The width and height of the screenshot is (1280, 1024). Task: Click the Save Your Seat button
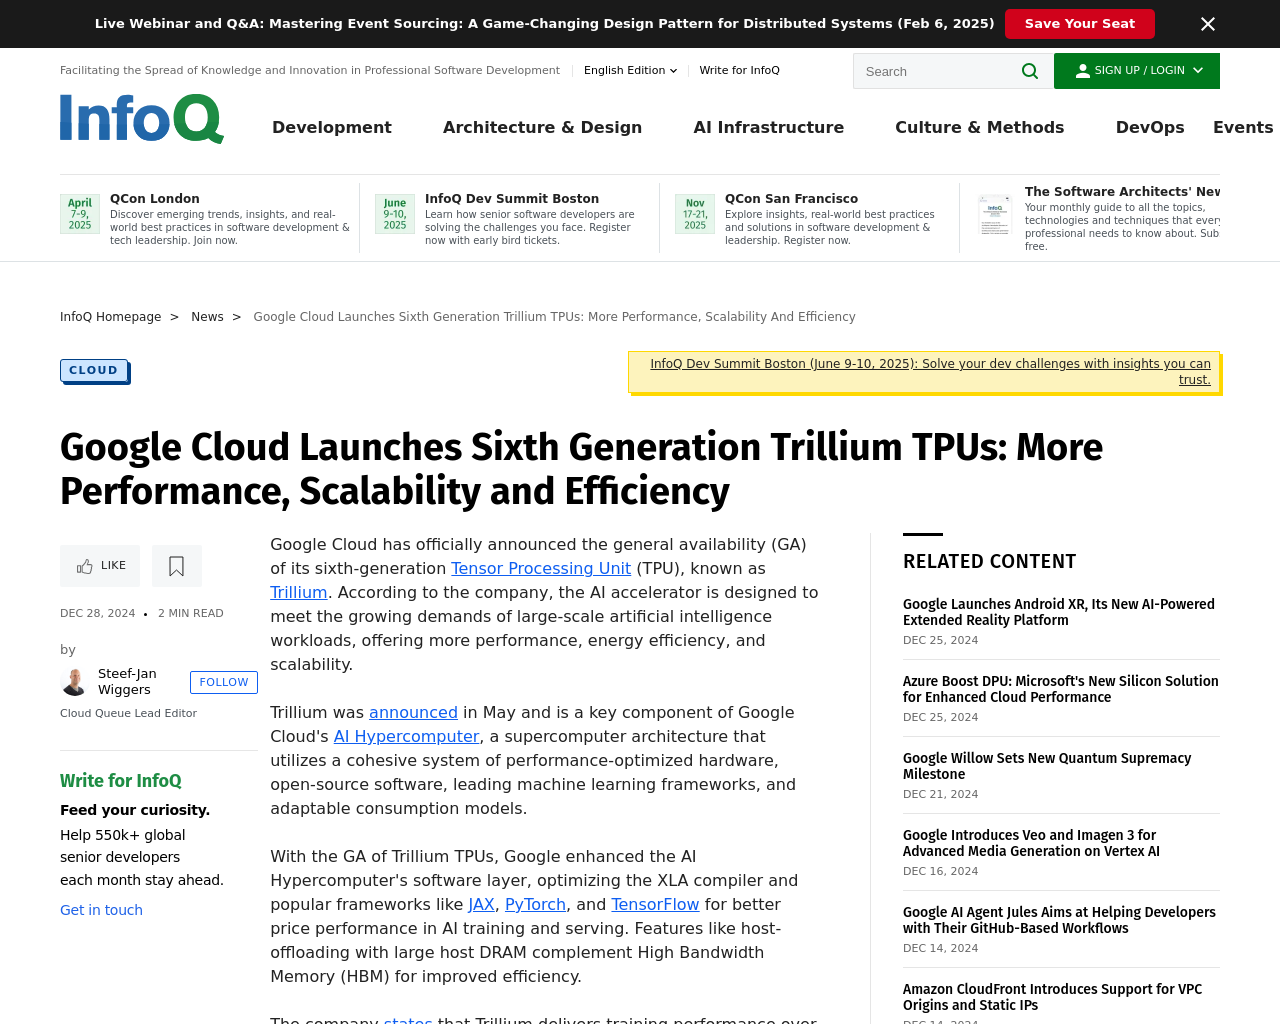pos(1080,24)
